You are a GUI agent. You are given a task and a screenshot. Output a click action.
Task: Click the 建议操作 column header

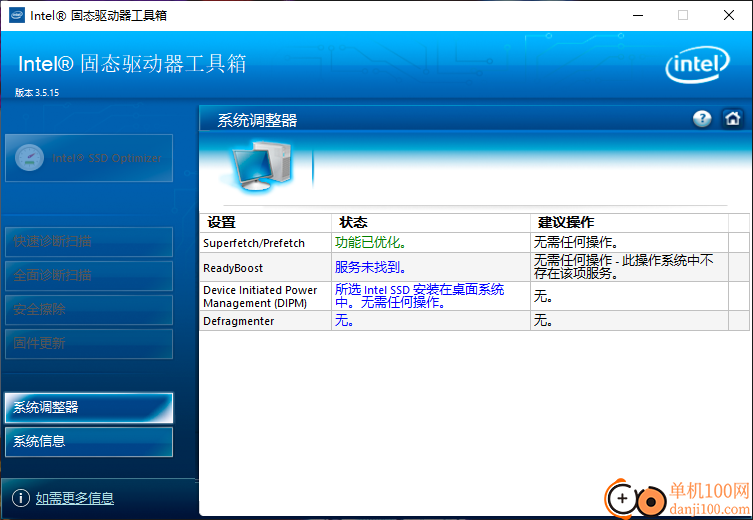(x=566, y=222)
